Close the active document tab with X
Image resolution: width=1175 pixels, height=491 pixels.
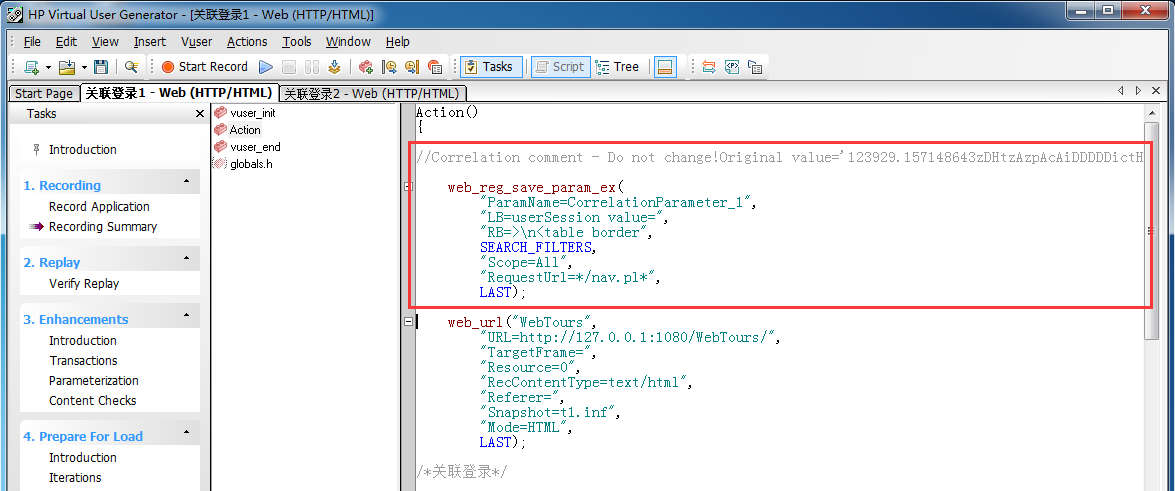(x=1156, y=91)
